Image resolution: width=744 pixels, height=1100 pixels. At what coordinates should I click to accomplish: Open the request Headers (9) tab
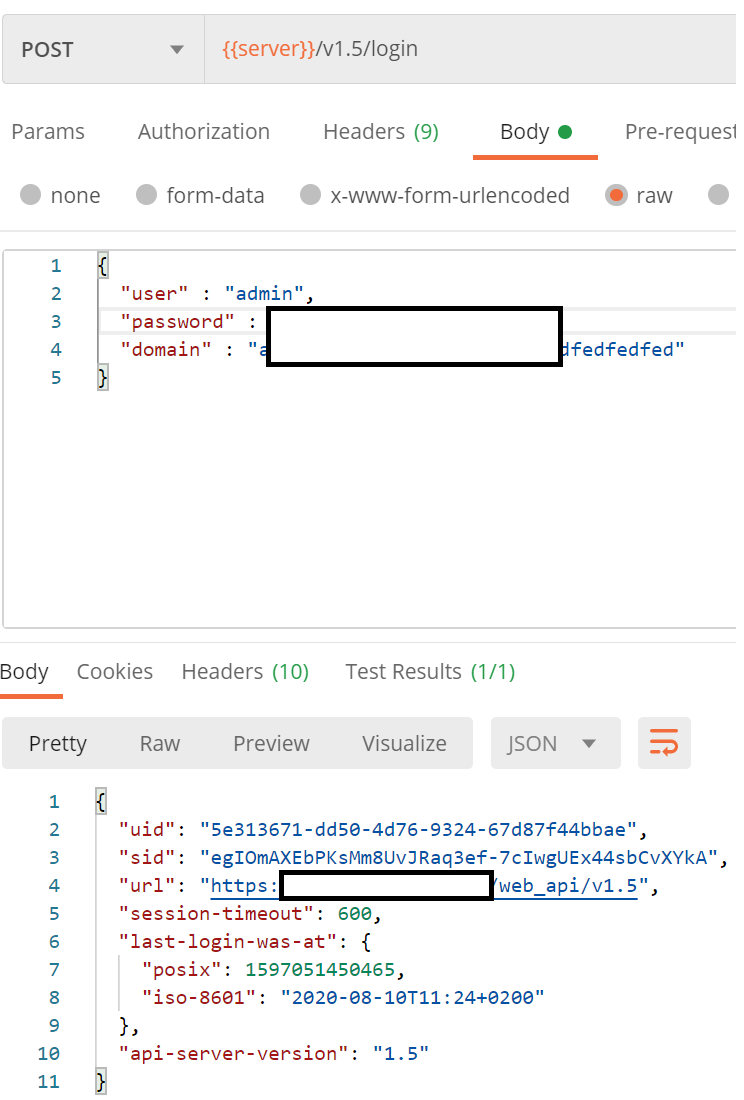[x=380, y=132]
